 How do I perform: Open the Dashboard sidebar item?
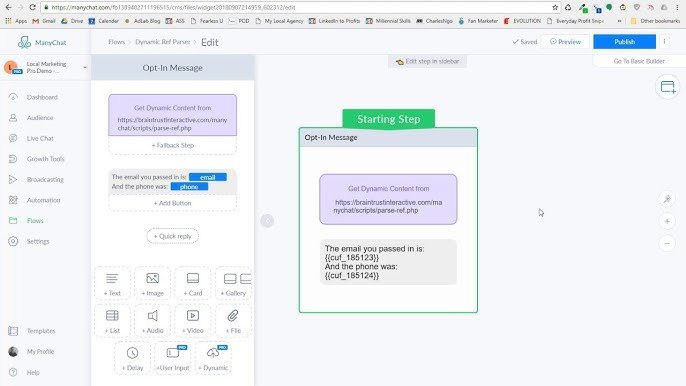(x=34, y=97)
